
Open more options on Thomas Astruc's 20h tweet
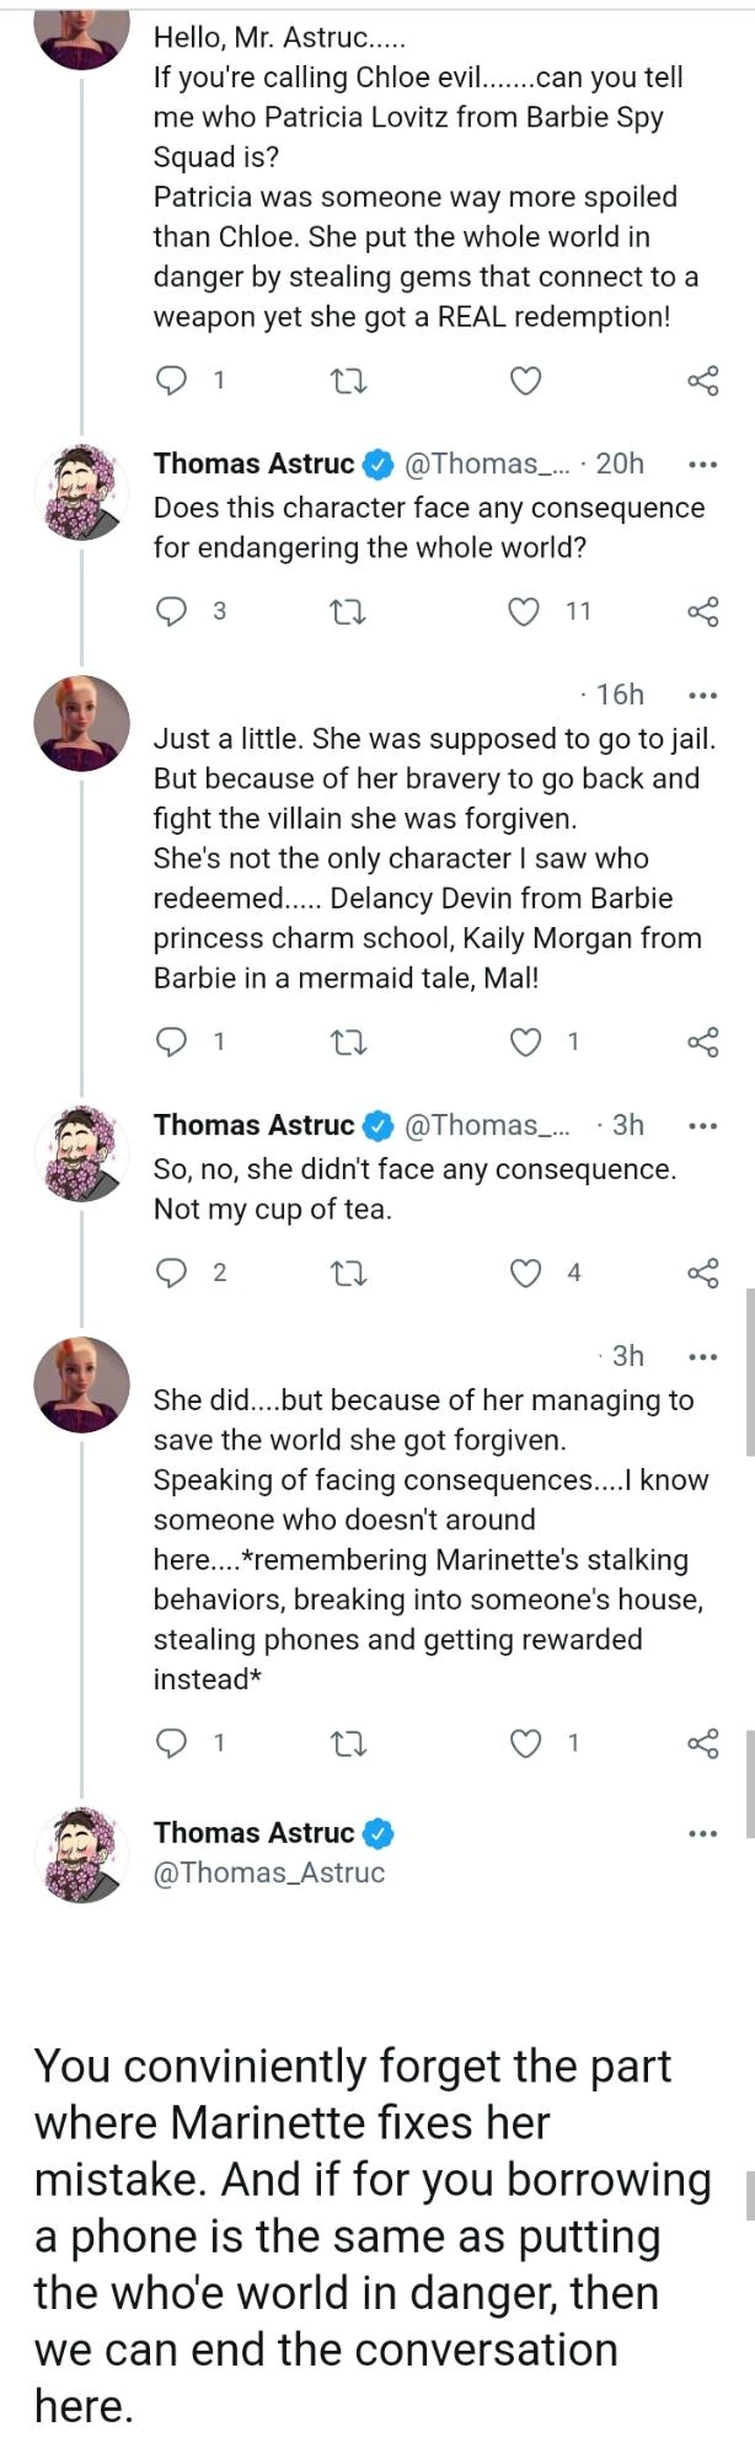click(703, 465)
